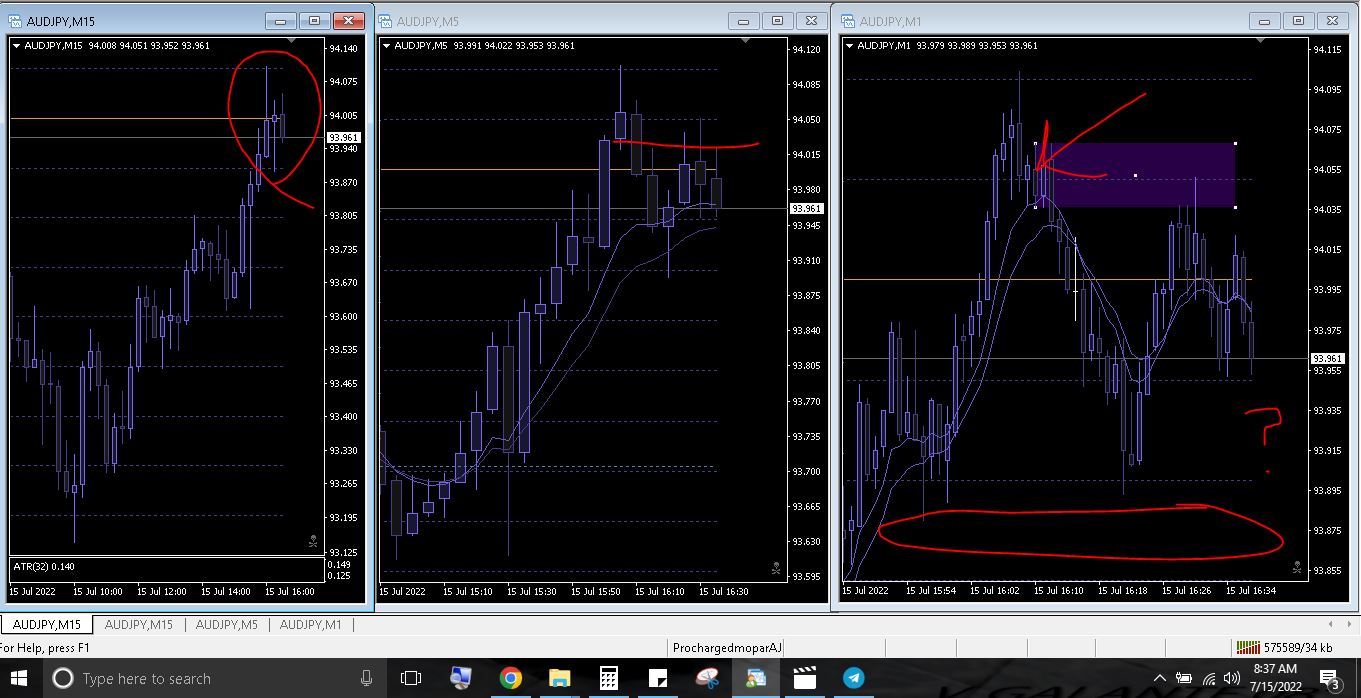The width and height of the screenshot is (1361, 698).
Task: Open the Windows Start menu
Action: 21,678
